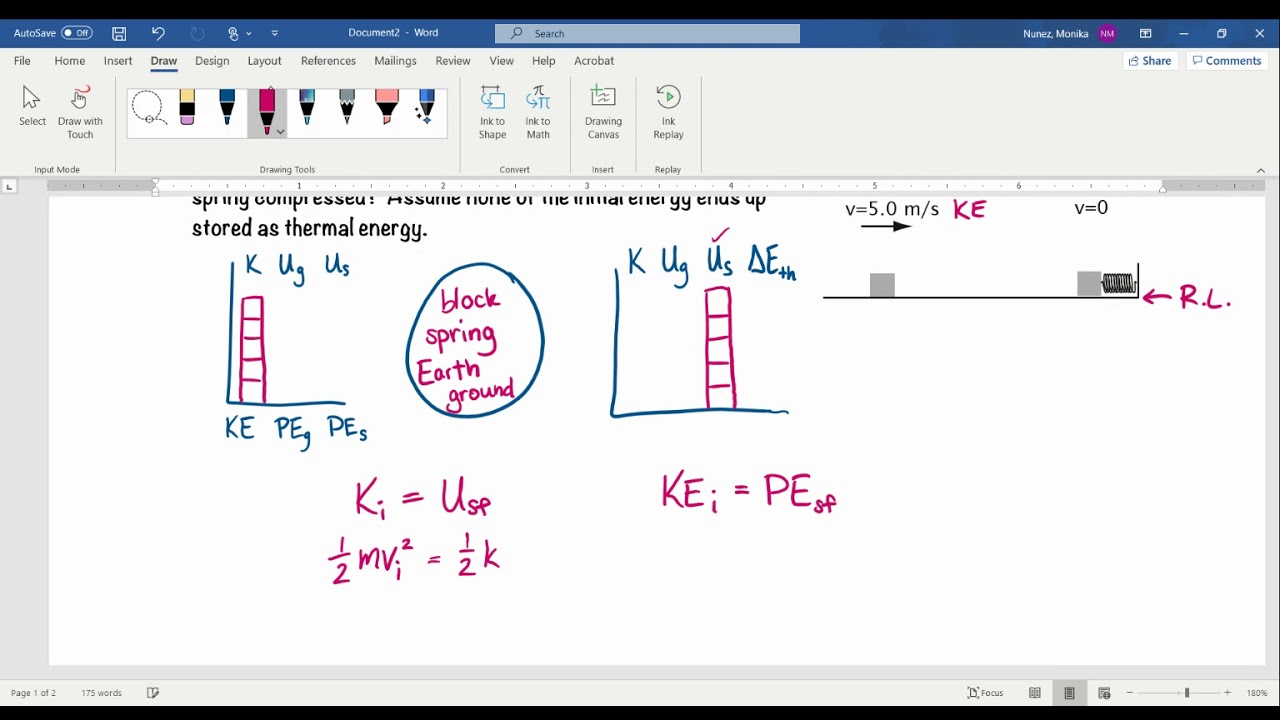Switch to Web Layout view
The image size is (1280, 720).
1104,693
